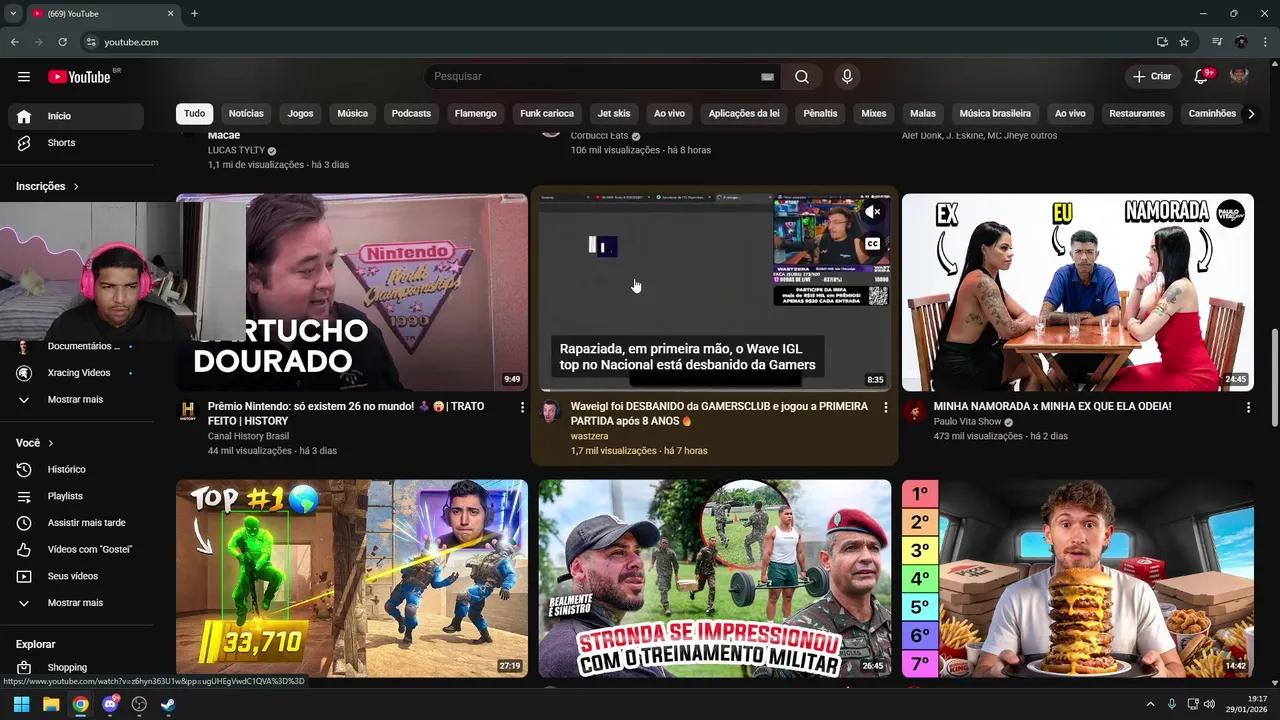Viewport: 1280px width, 720px height.
Task: Open Discord from the taskbar
Action: [x=110, y=704]
